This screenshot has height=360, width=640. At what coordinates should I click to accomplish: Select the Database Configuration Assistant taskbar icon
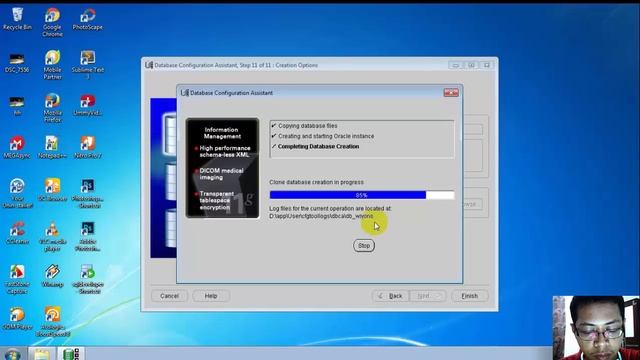click(x=71, y=354)
